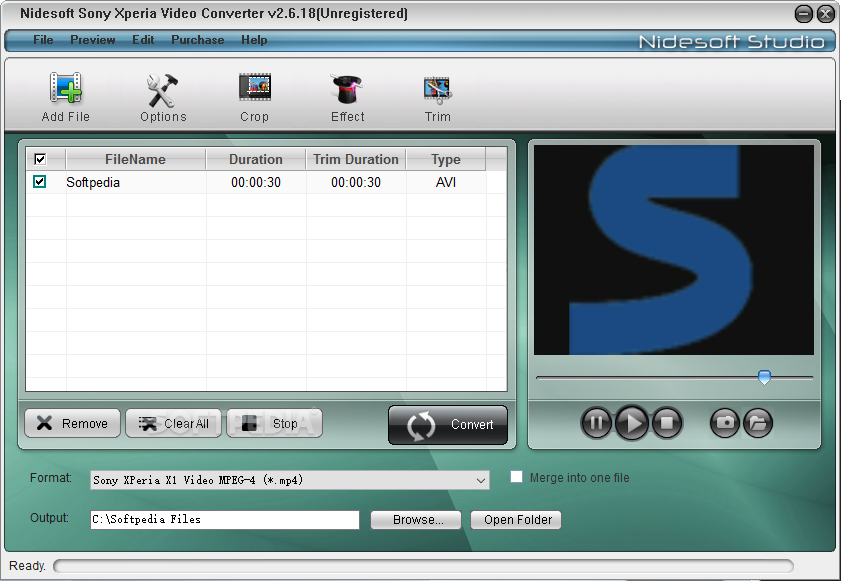Click the Browse... button
The height and width of the screenshot is (581, 841).
click(x=416, y=520)
